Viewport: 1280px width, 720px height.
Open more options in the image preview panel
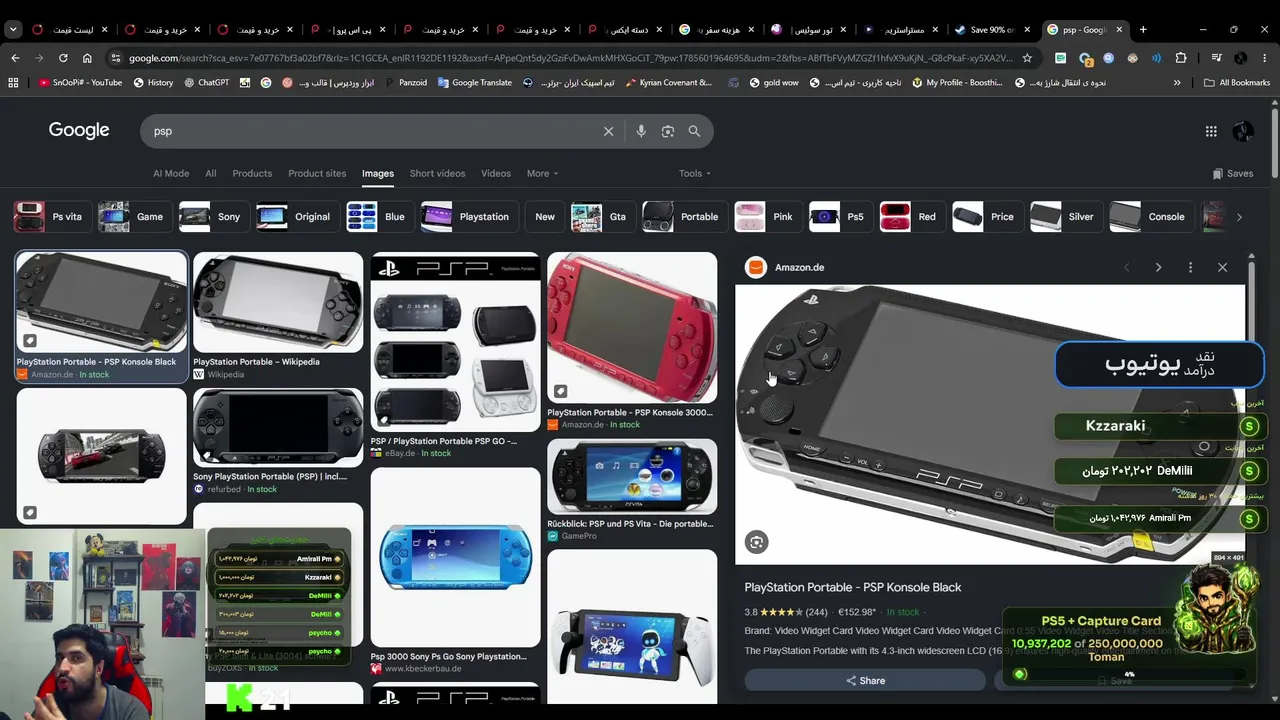point(1190,267)
